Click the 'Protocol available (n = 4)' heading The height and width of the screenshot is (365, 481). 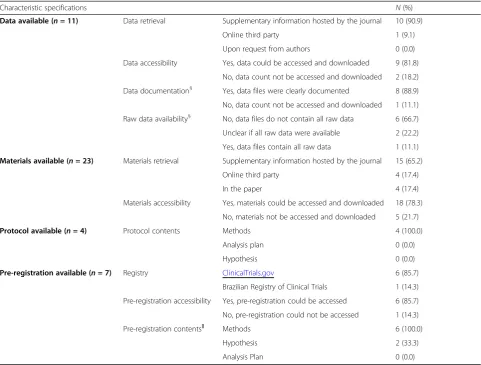point(43,231)
